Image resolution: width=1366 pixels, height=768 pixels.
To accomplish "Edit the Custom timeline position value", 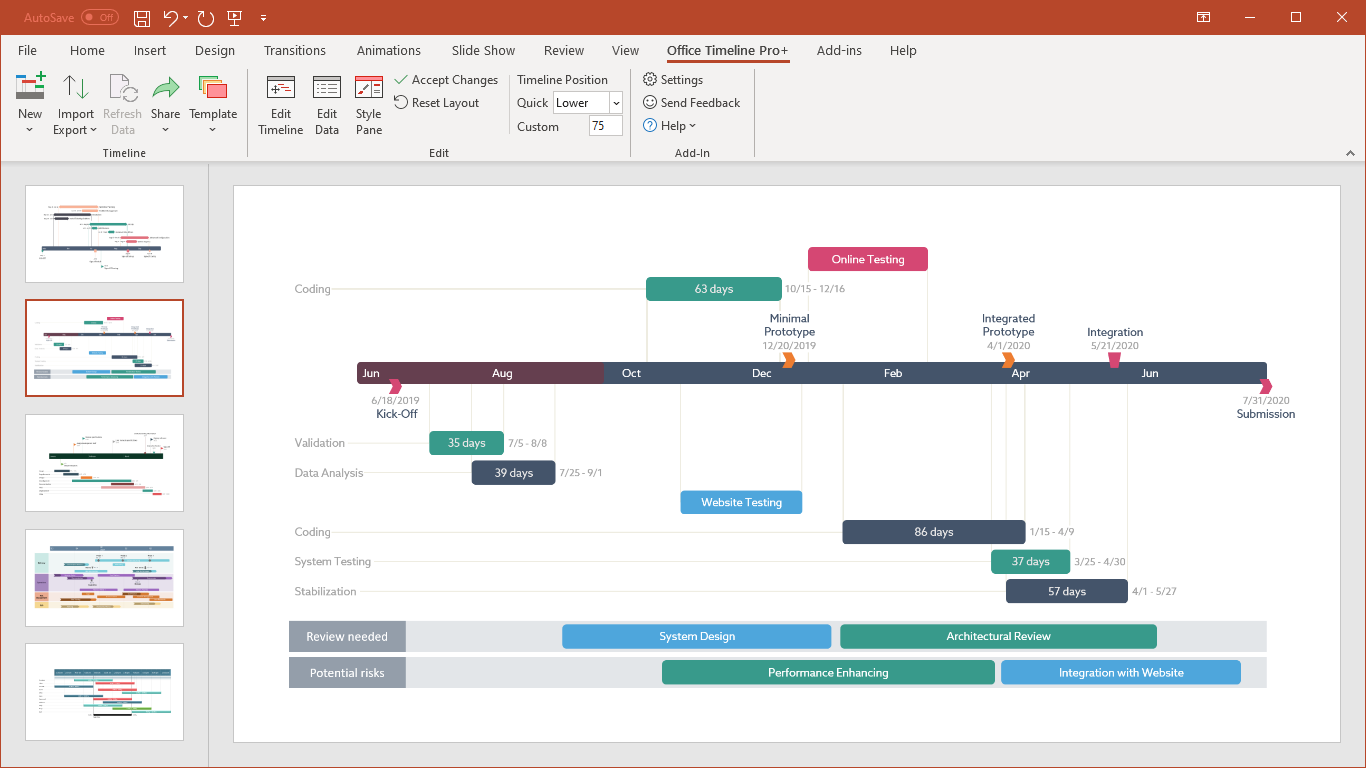I will tap(605, 126).
